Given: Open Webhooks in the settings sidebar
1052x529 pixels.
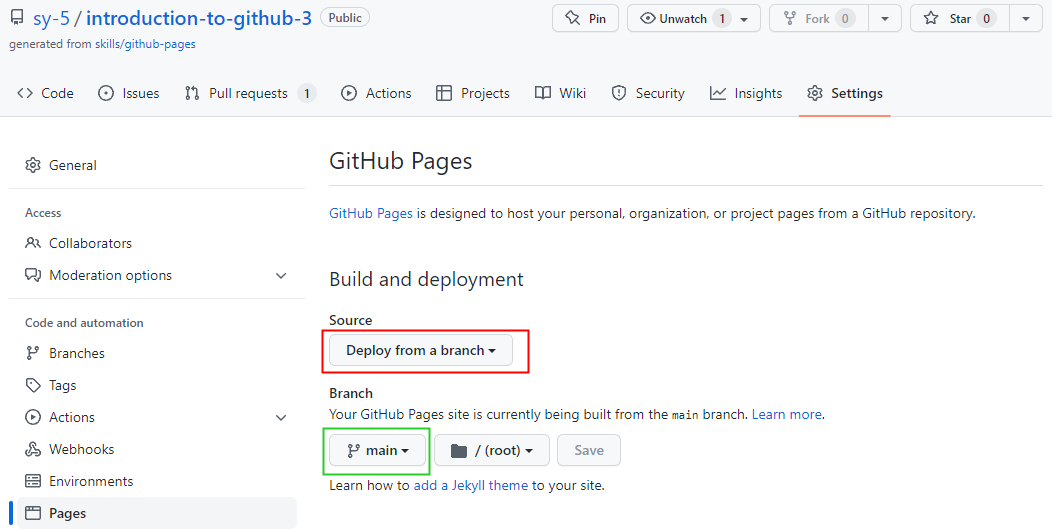Looking at the screenshot, I should (x=81, y=449).
